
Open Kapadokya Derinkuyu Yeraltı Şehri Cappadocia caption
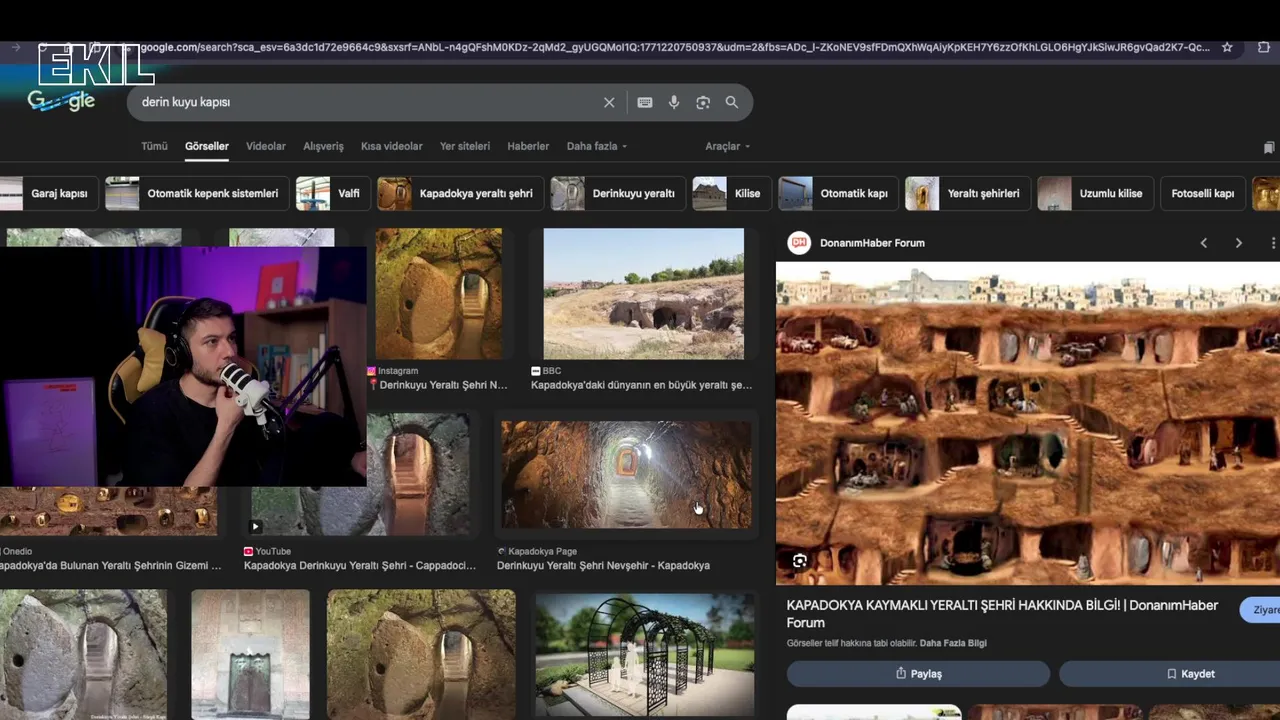pyautogui.click(x=360, y=565)
